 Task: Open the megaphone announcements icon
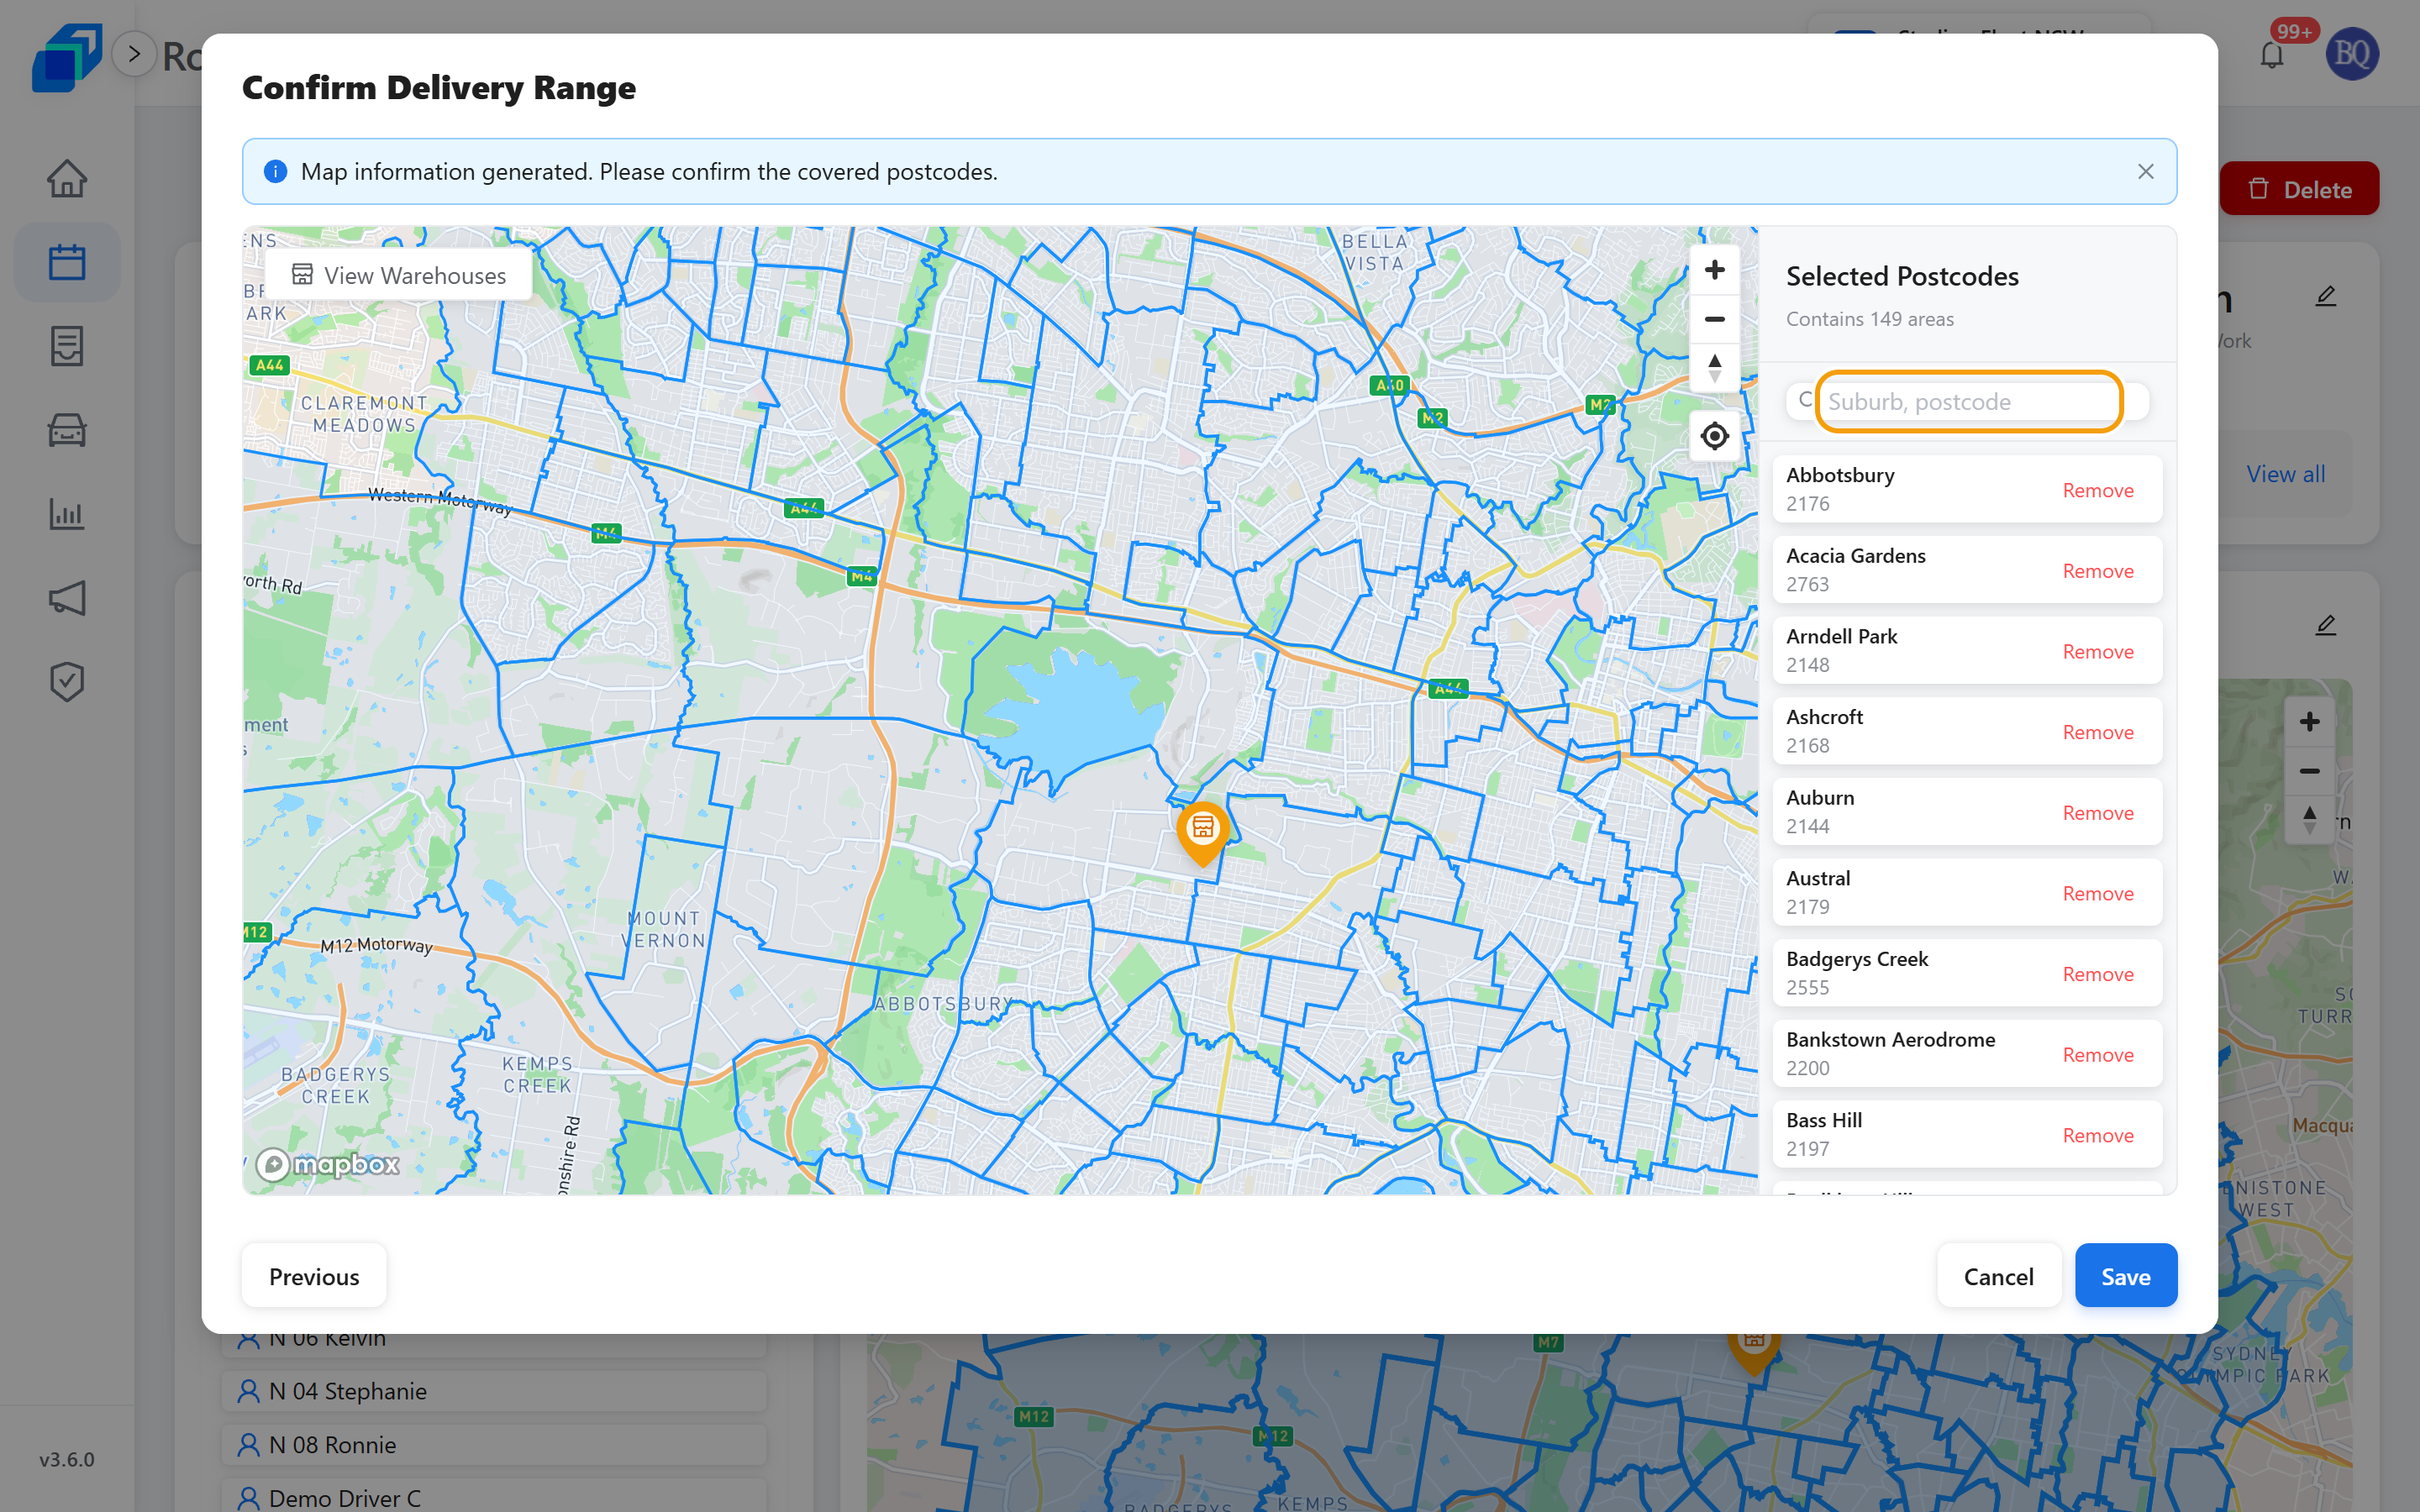coord(67,598)
